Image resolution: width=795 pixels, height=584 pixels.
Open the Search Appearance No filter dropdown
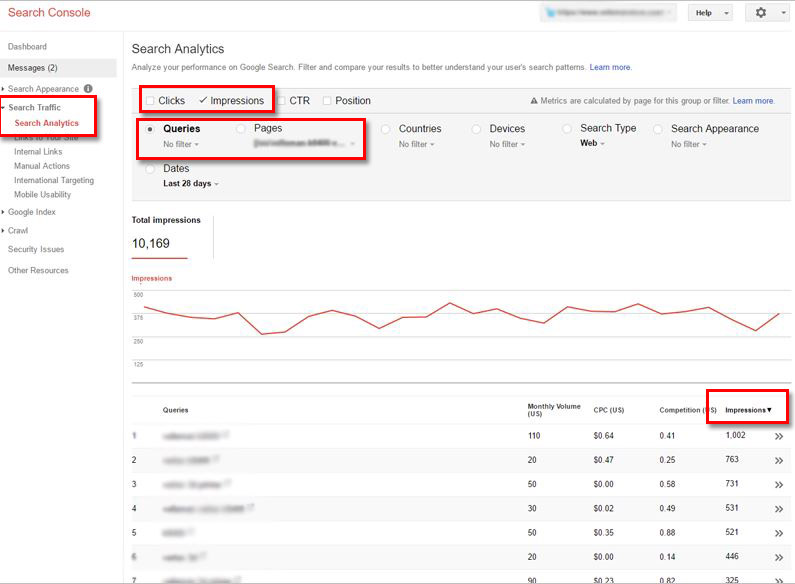(x=689, y=144)
